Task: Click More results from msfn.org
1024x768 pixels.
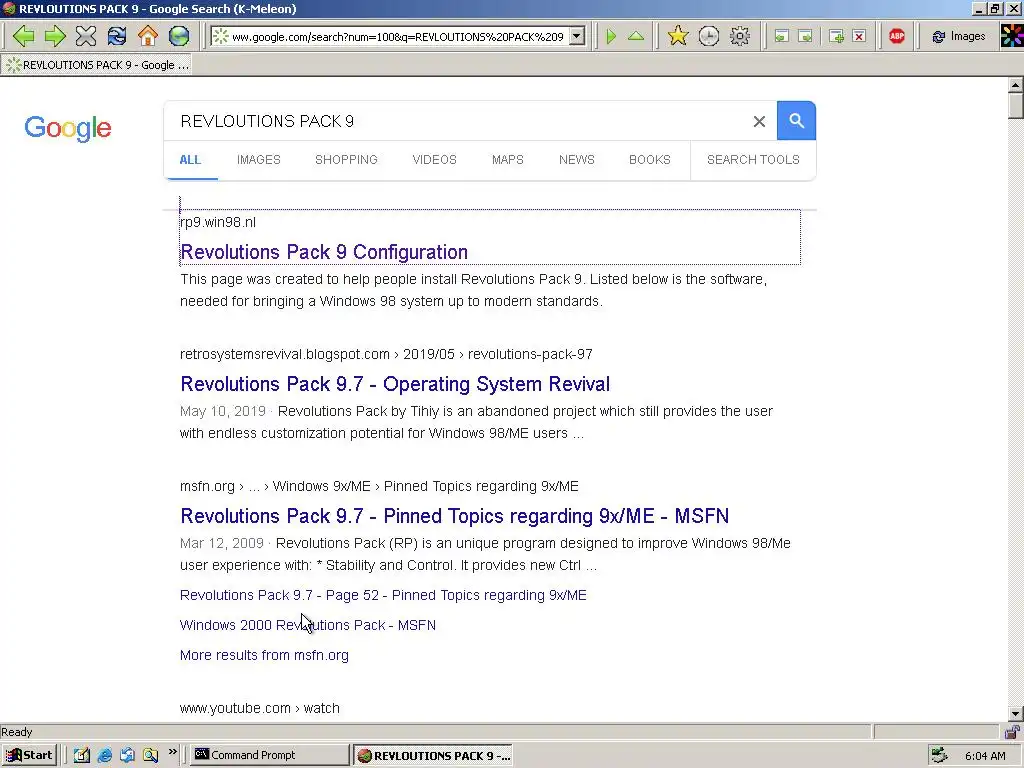Action: [264, 656]
